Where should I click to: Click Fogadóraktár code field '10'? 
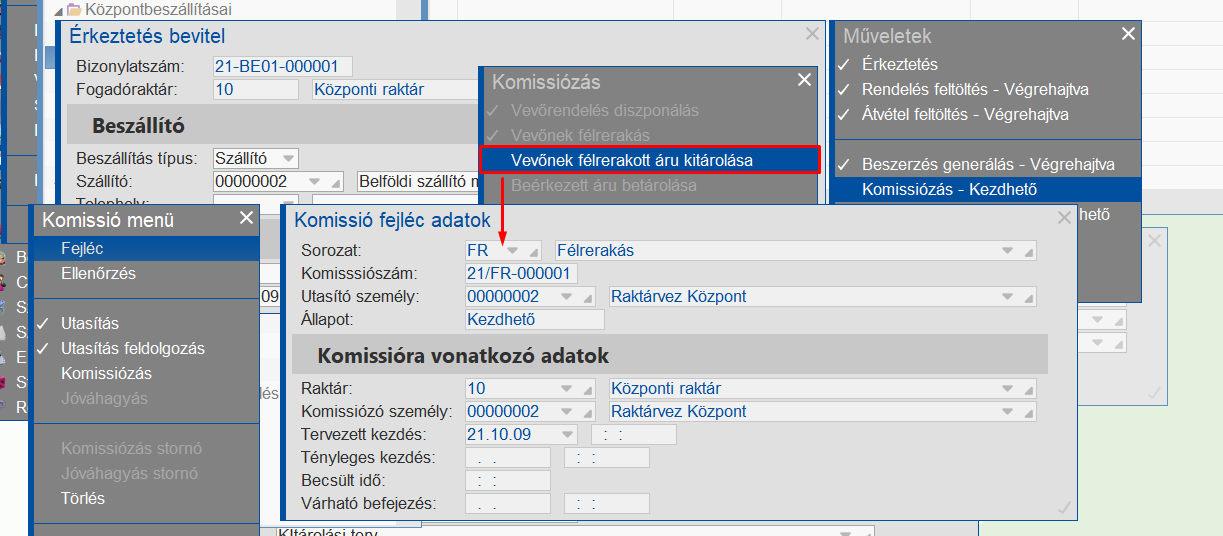[256, 89]
